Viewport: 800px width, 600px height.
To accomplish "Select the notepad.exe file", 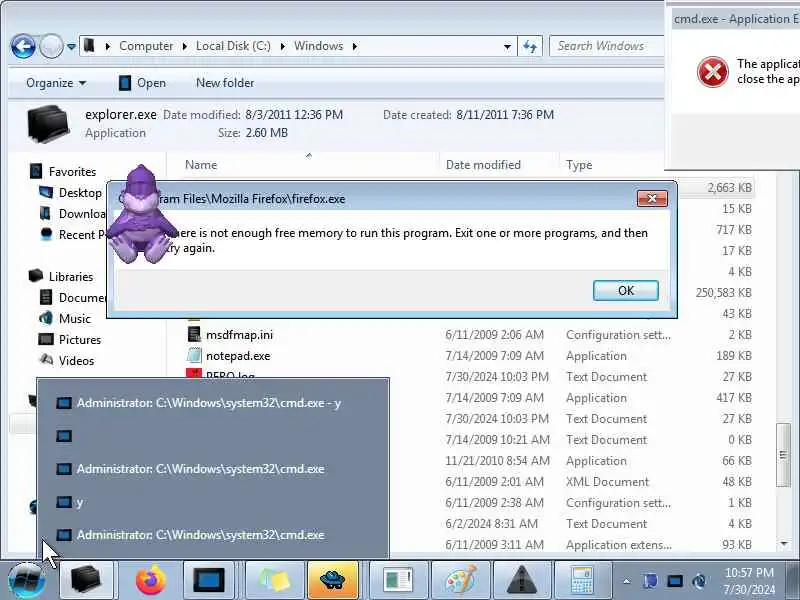I will click(x=238, y=356).
